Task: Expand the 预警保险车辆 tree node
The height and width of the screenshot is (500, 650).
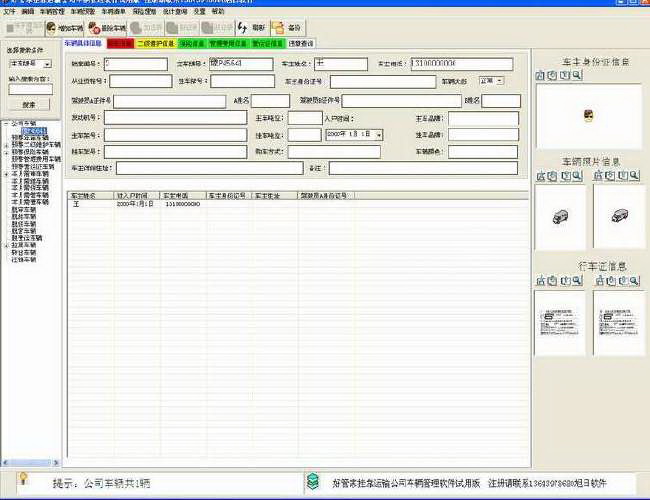Action: [6, 152]
